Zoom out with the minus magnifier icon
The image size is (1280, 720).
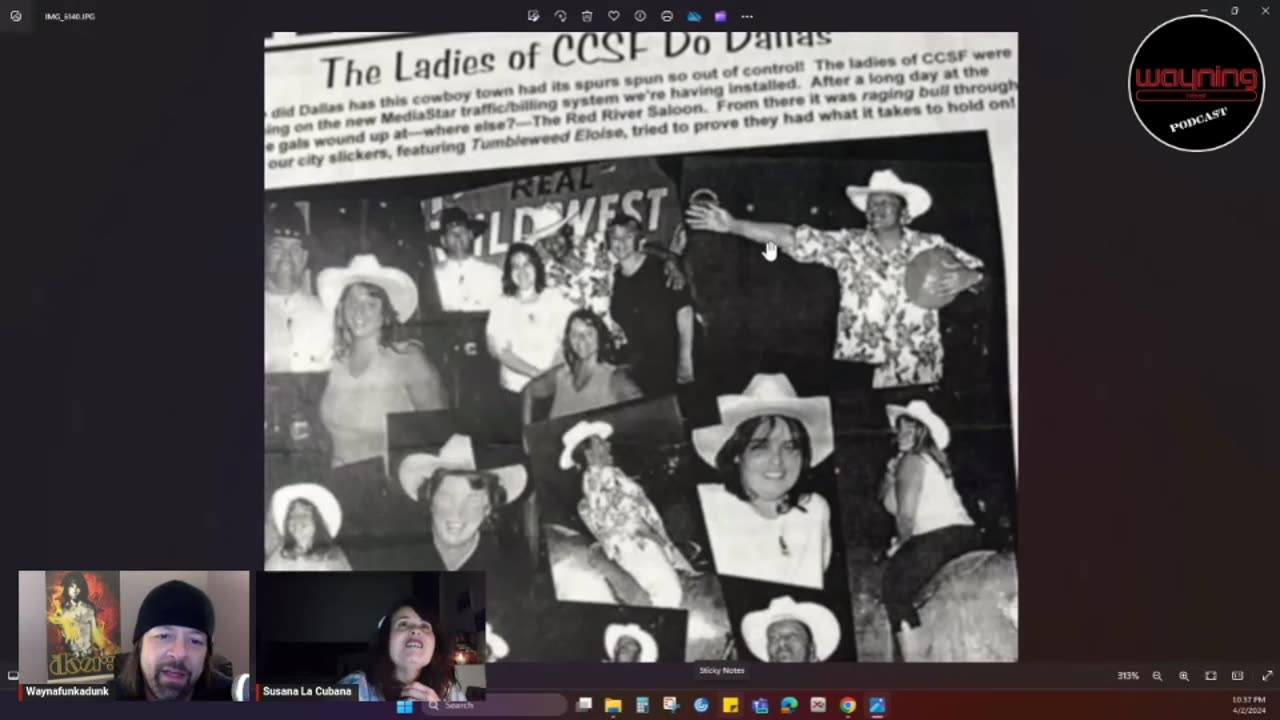[x=1157, y=676]
